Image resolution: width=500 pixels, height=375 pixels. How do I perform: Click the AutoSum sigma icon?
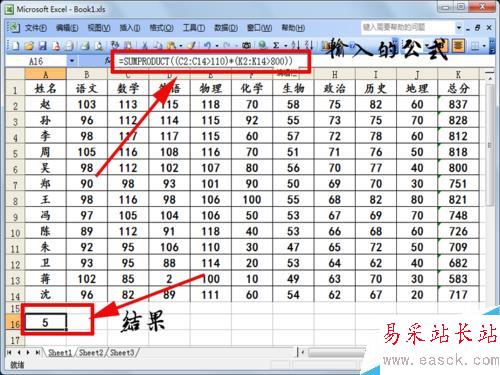pos(276,45)
